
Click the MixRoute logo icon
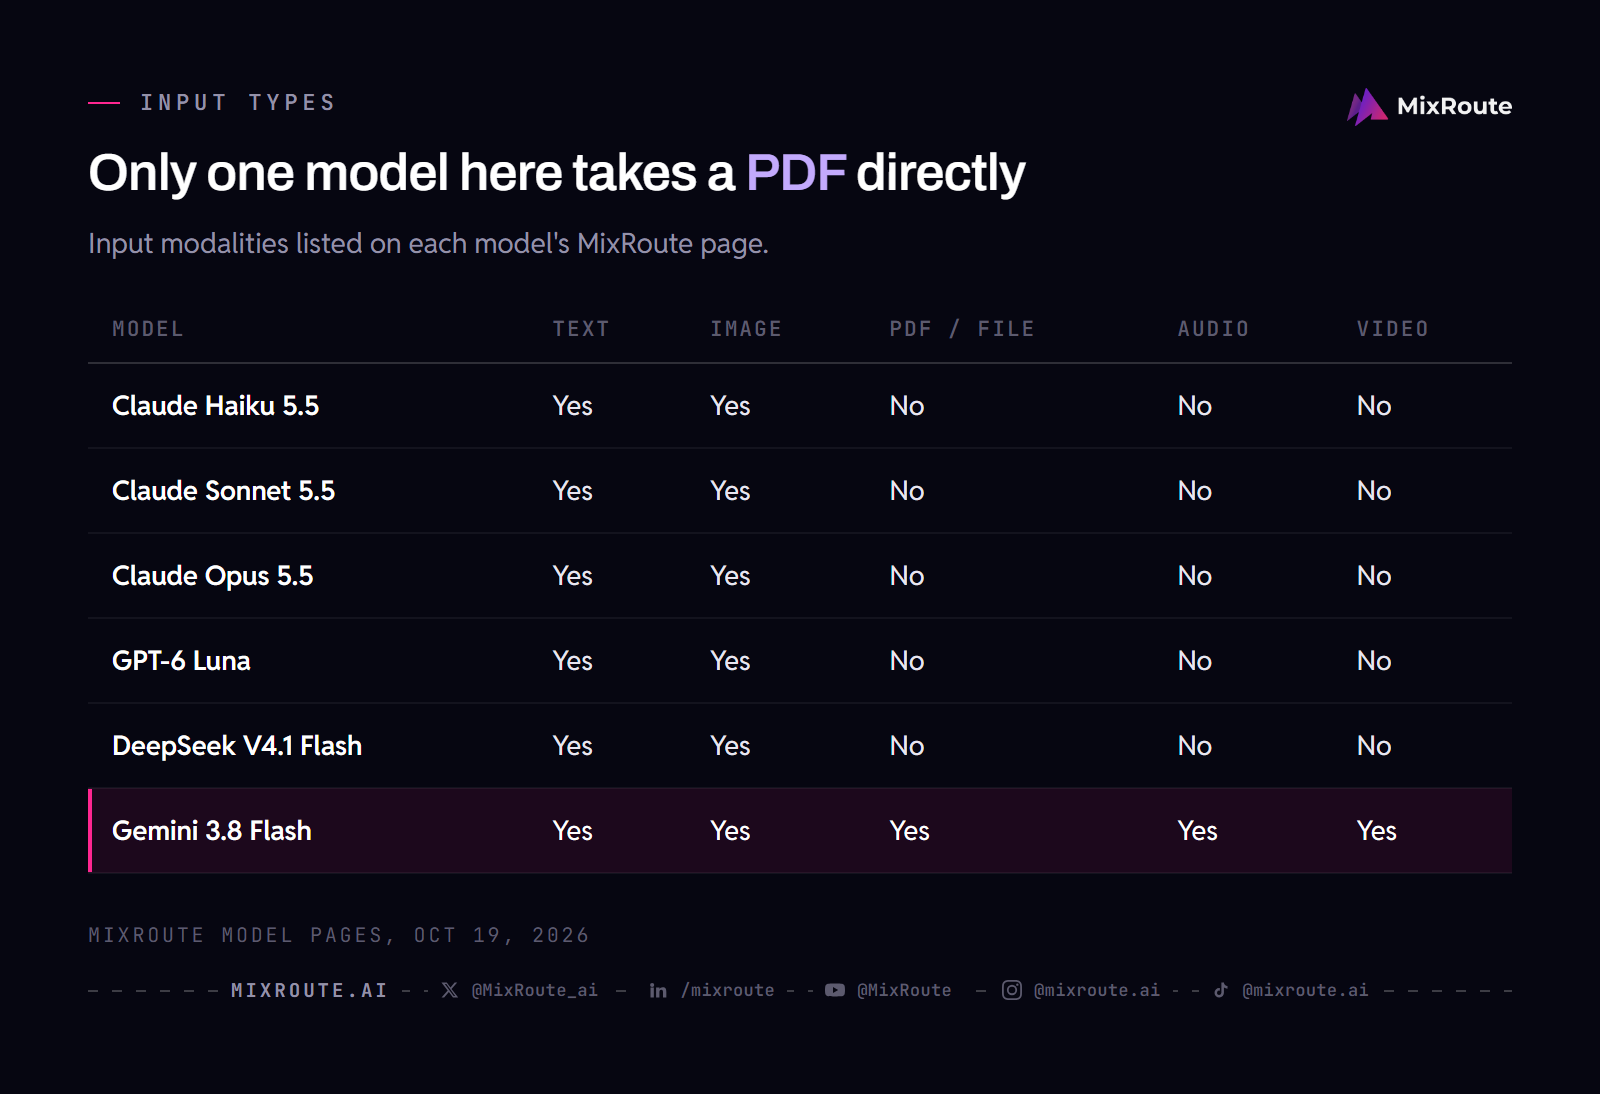click(x=1367, y=106)
